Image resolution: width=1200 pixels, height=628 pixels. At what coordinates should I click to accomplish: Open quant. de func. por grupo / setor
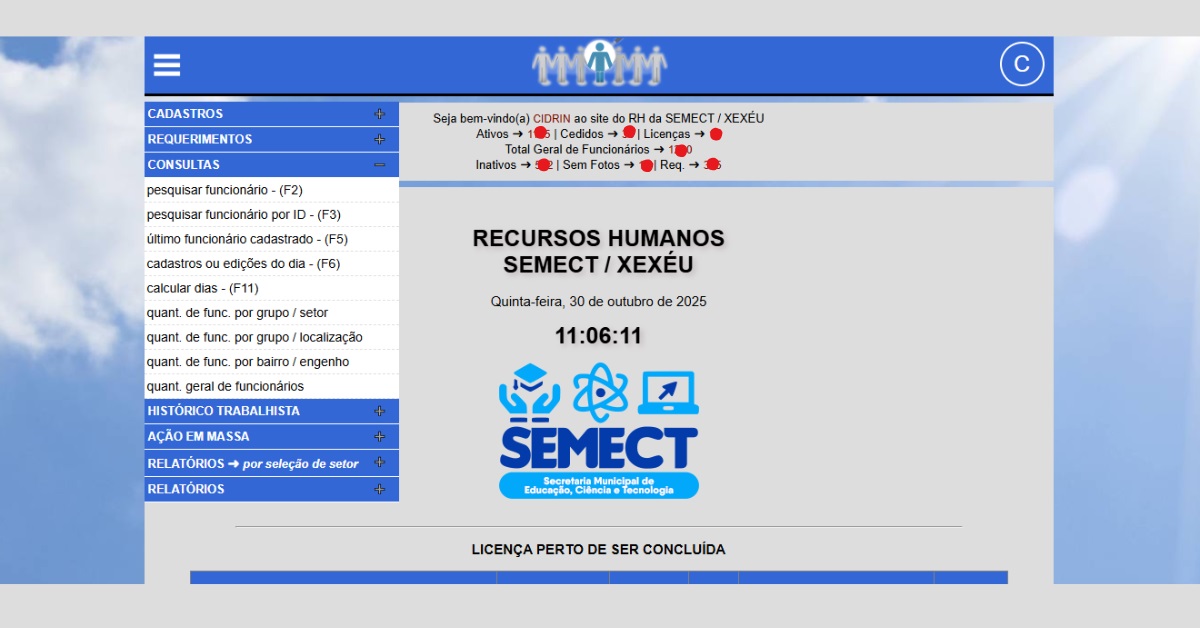(237, 313)
